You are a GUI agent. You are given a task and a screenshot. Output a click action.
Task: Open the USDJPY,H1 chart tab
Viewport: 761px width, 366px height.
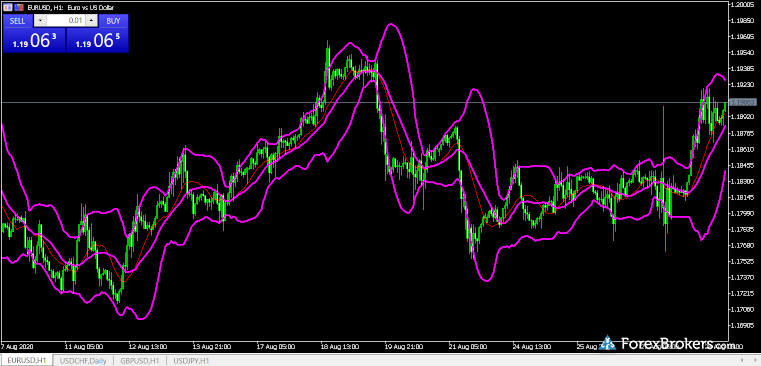coord(192,361)
